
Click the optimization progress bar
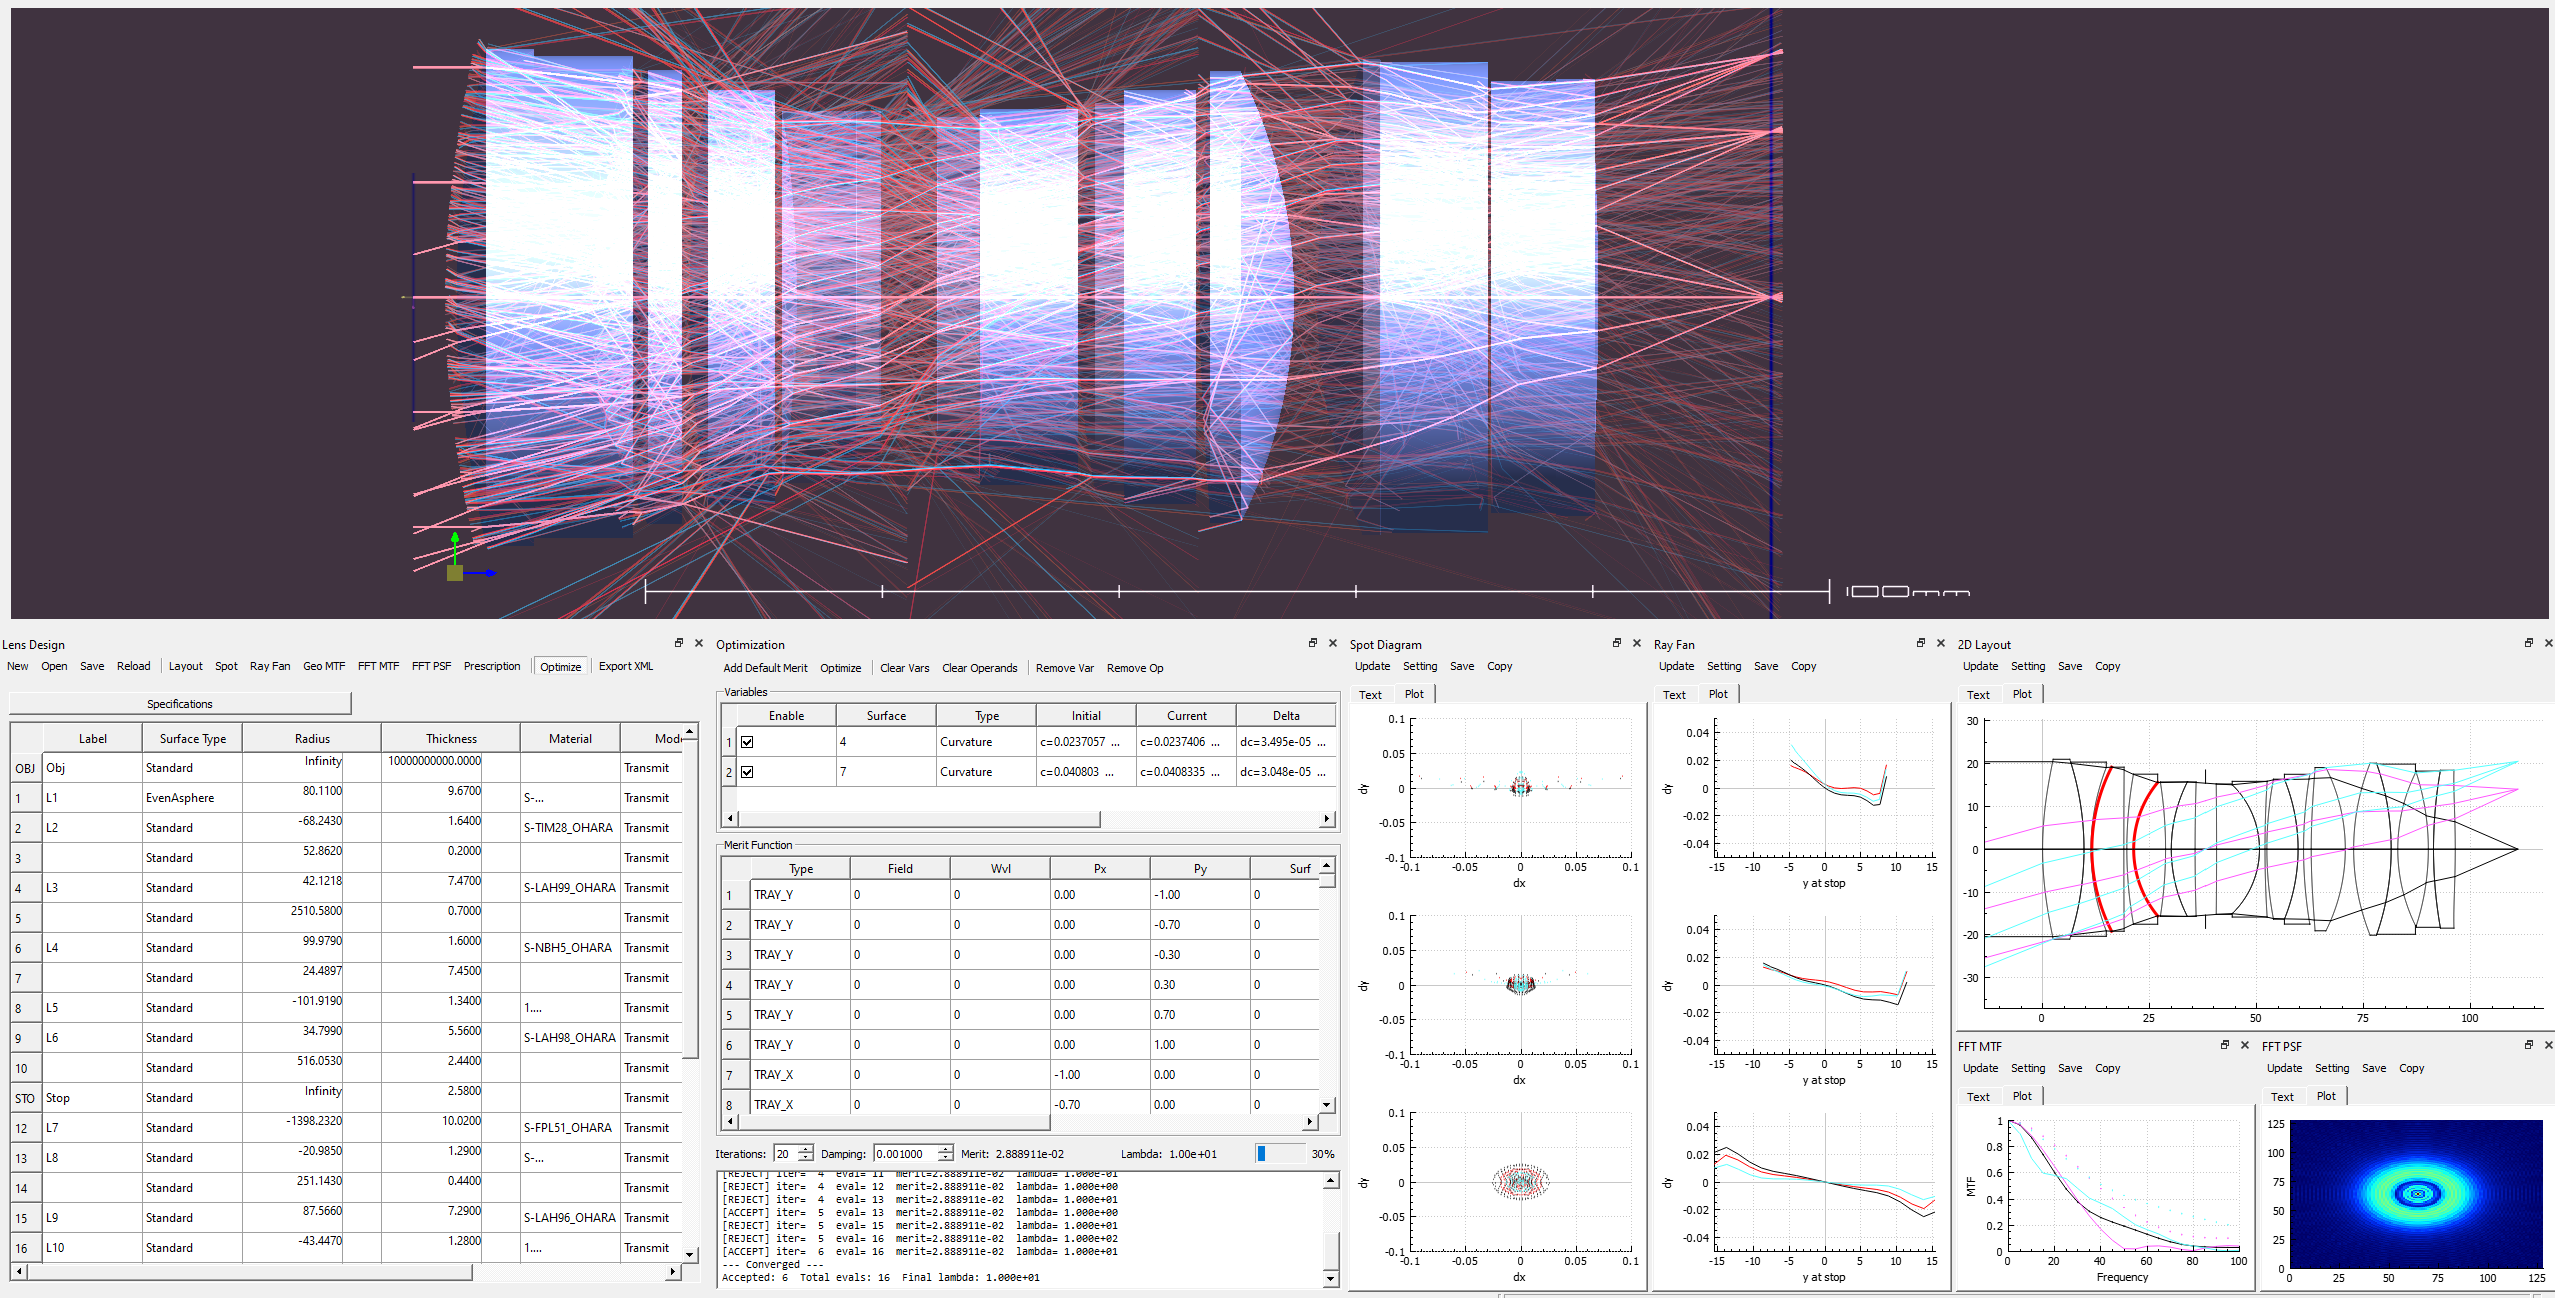[x=1280, y=1154]
